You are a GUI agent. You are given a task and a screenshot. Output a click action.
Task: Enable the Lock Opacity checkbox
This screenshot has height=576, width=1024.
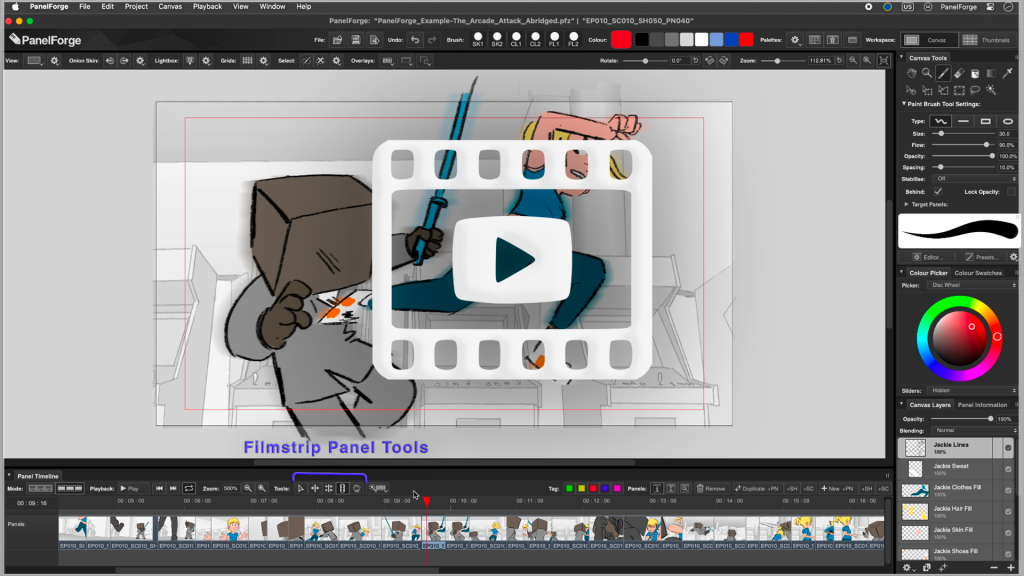click(x=1011, y=191)
